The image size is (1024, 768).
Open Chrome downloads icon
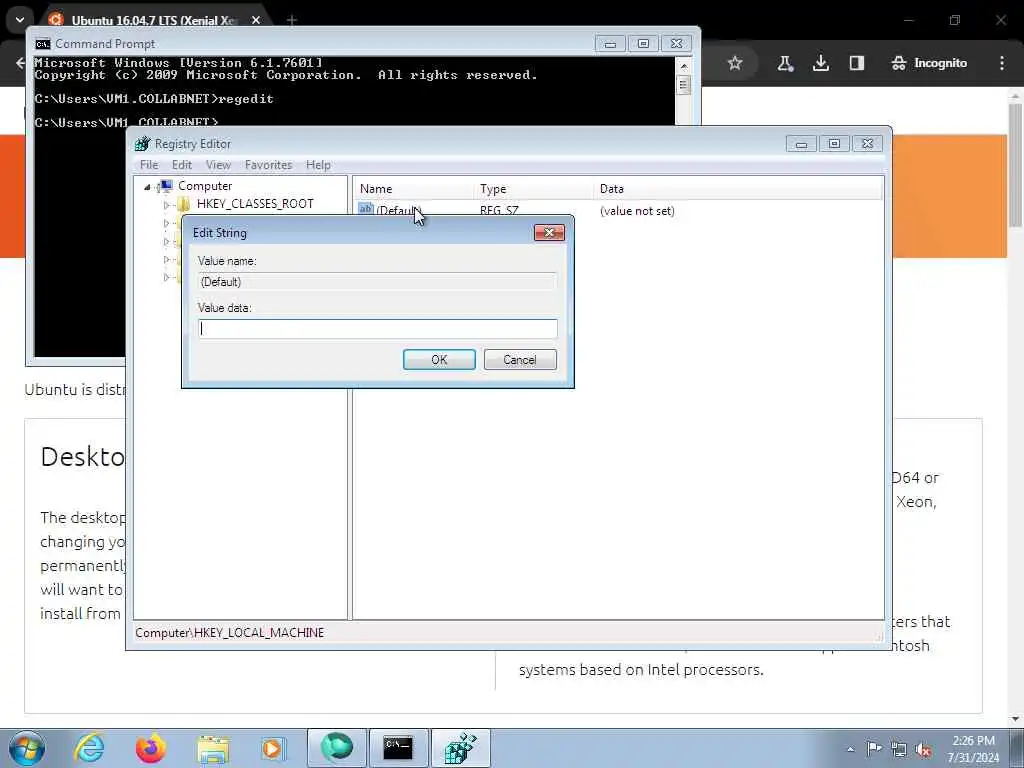[x=821, y=63]
